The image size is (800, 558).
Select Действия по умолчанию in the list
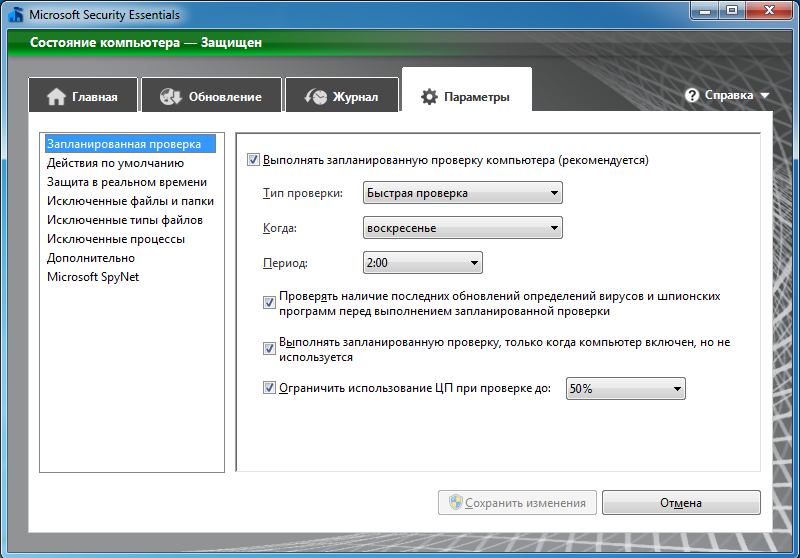[115, 163]
